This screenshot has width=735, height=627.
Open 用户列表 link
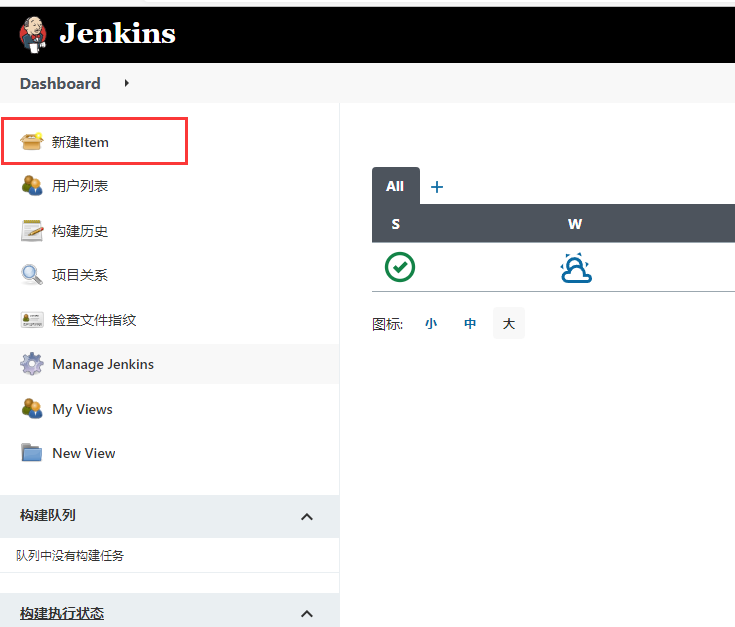(80, 186)
